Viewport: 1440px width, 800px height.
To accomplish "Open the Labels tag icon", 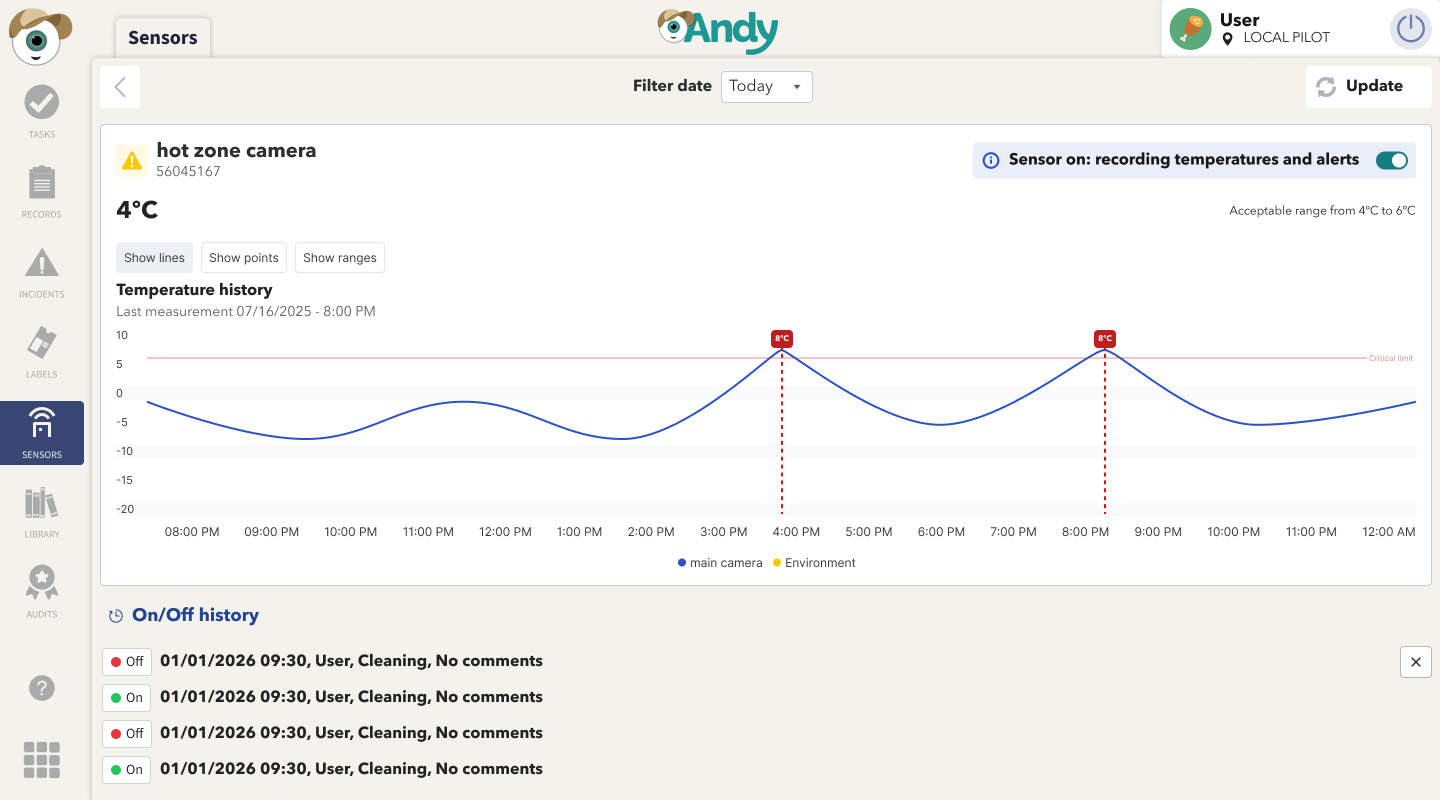I will 42,343.
